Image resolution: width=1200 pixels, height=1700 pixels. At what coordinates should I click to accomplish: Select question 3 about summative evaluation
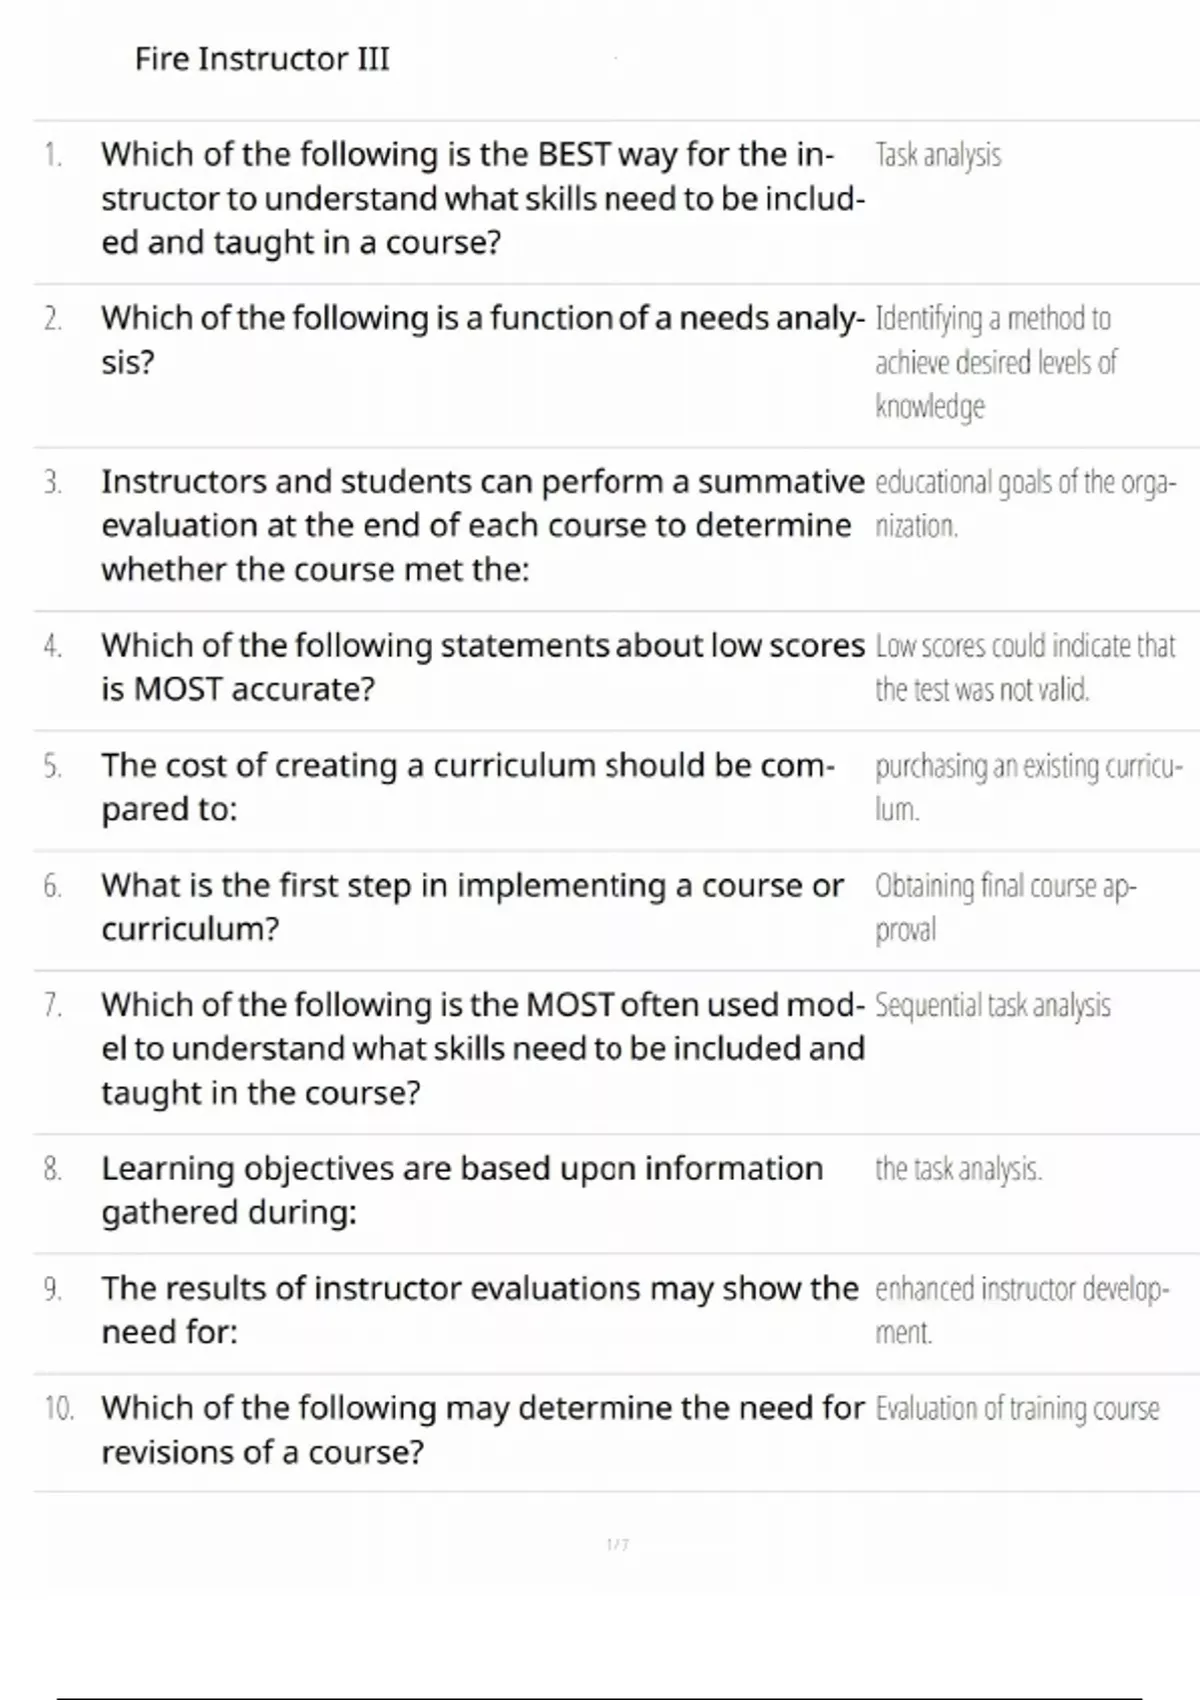(483, 525)
